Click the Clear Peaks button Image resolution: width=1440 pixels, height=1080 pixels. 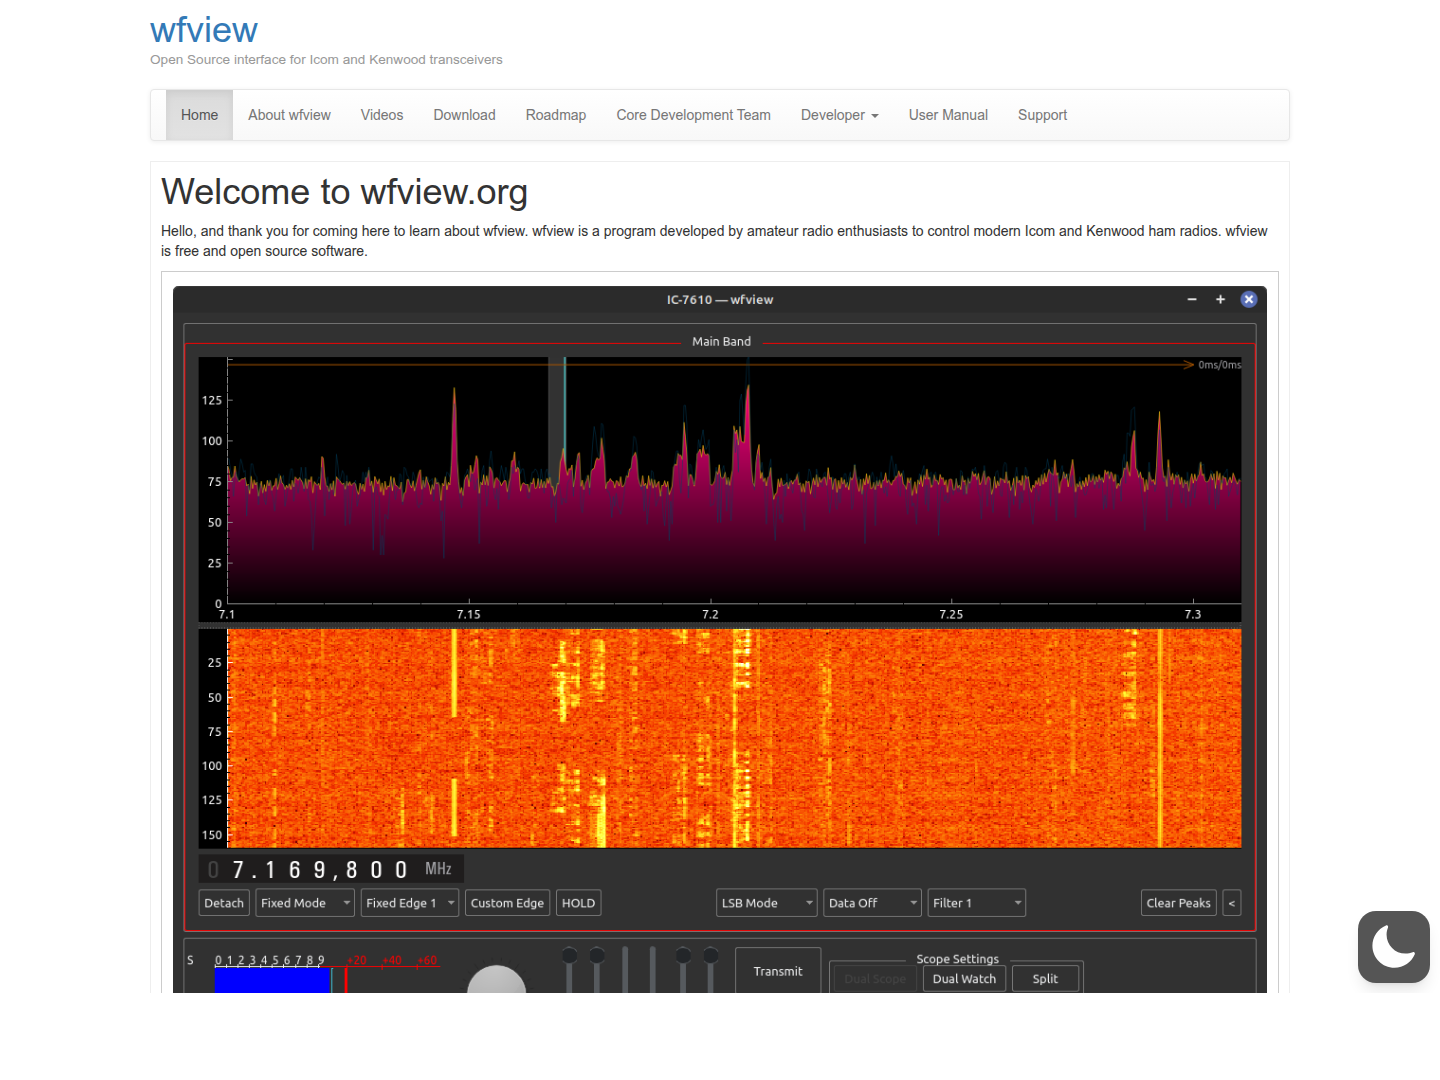coord(1179,903)
